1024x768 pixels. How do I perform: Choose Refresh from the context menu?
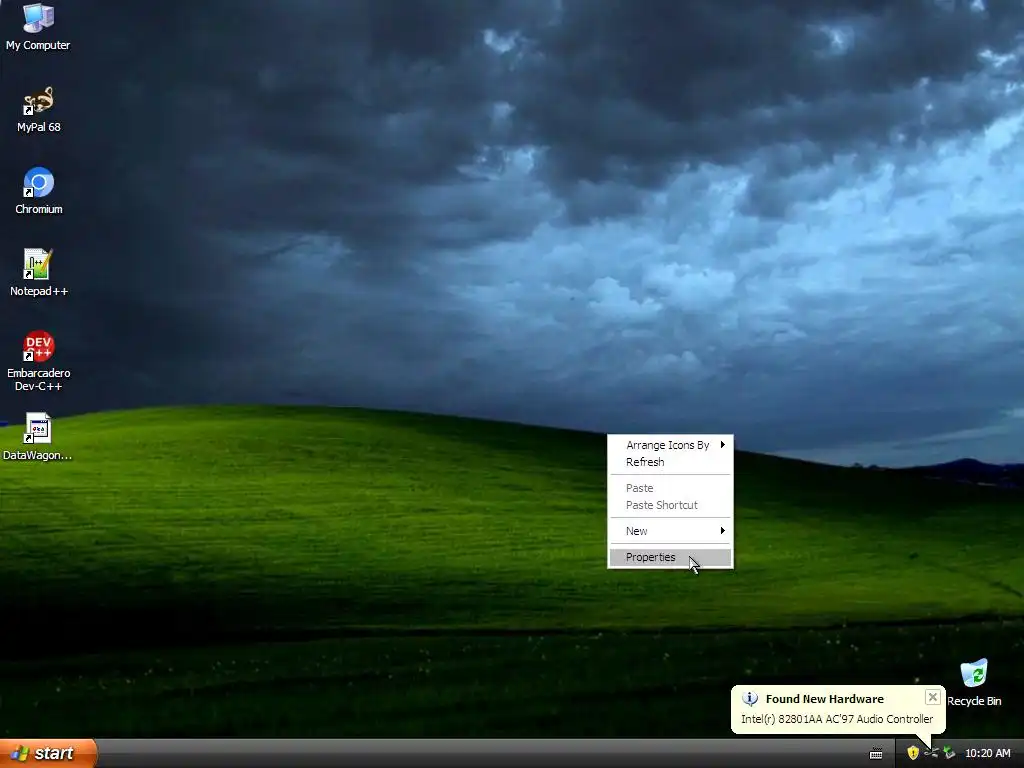pos(671,462)
